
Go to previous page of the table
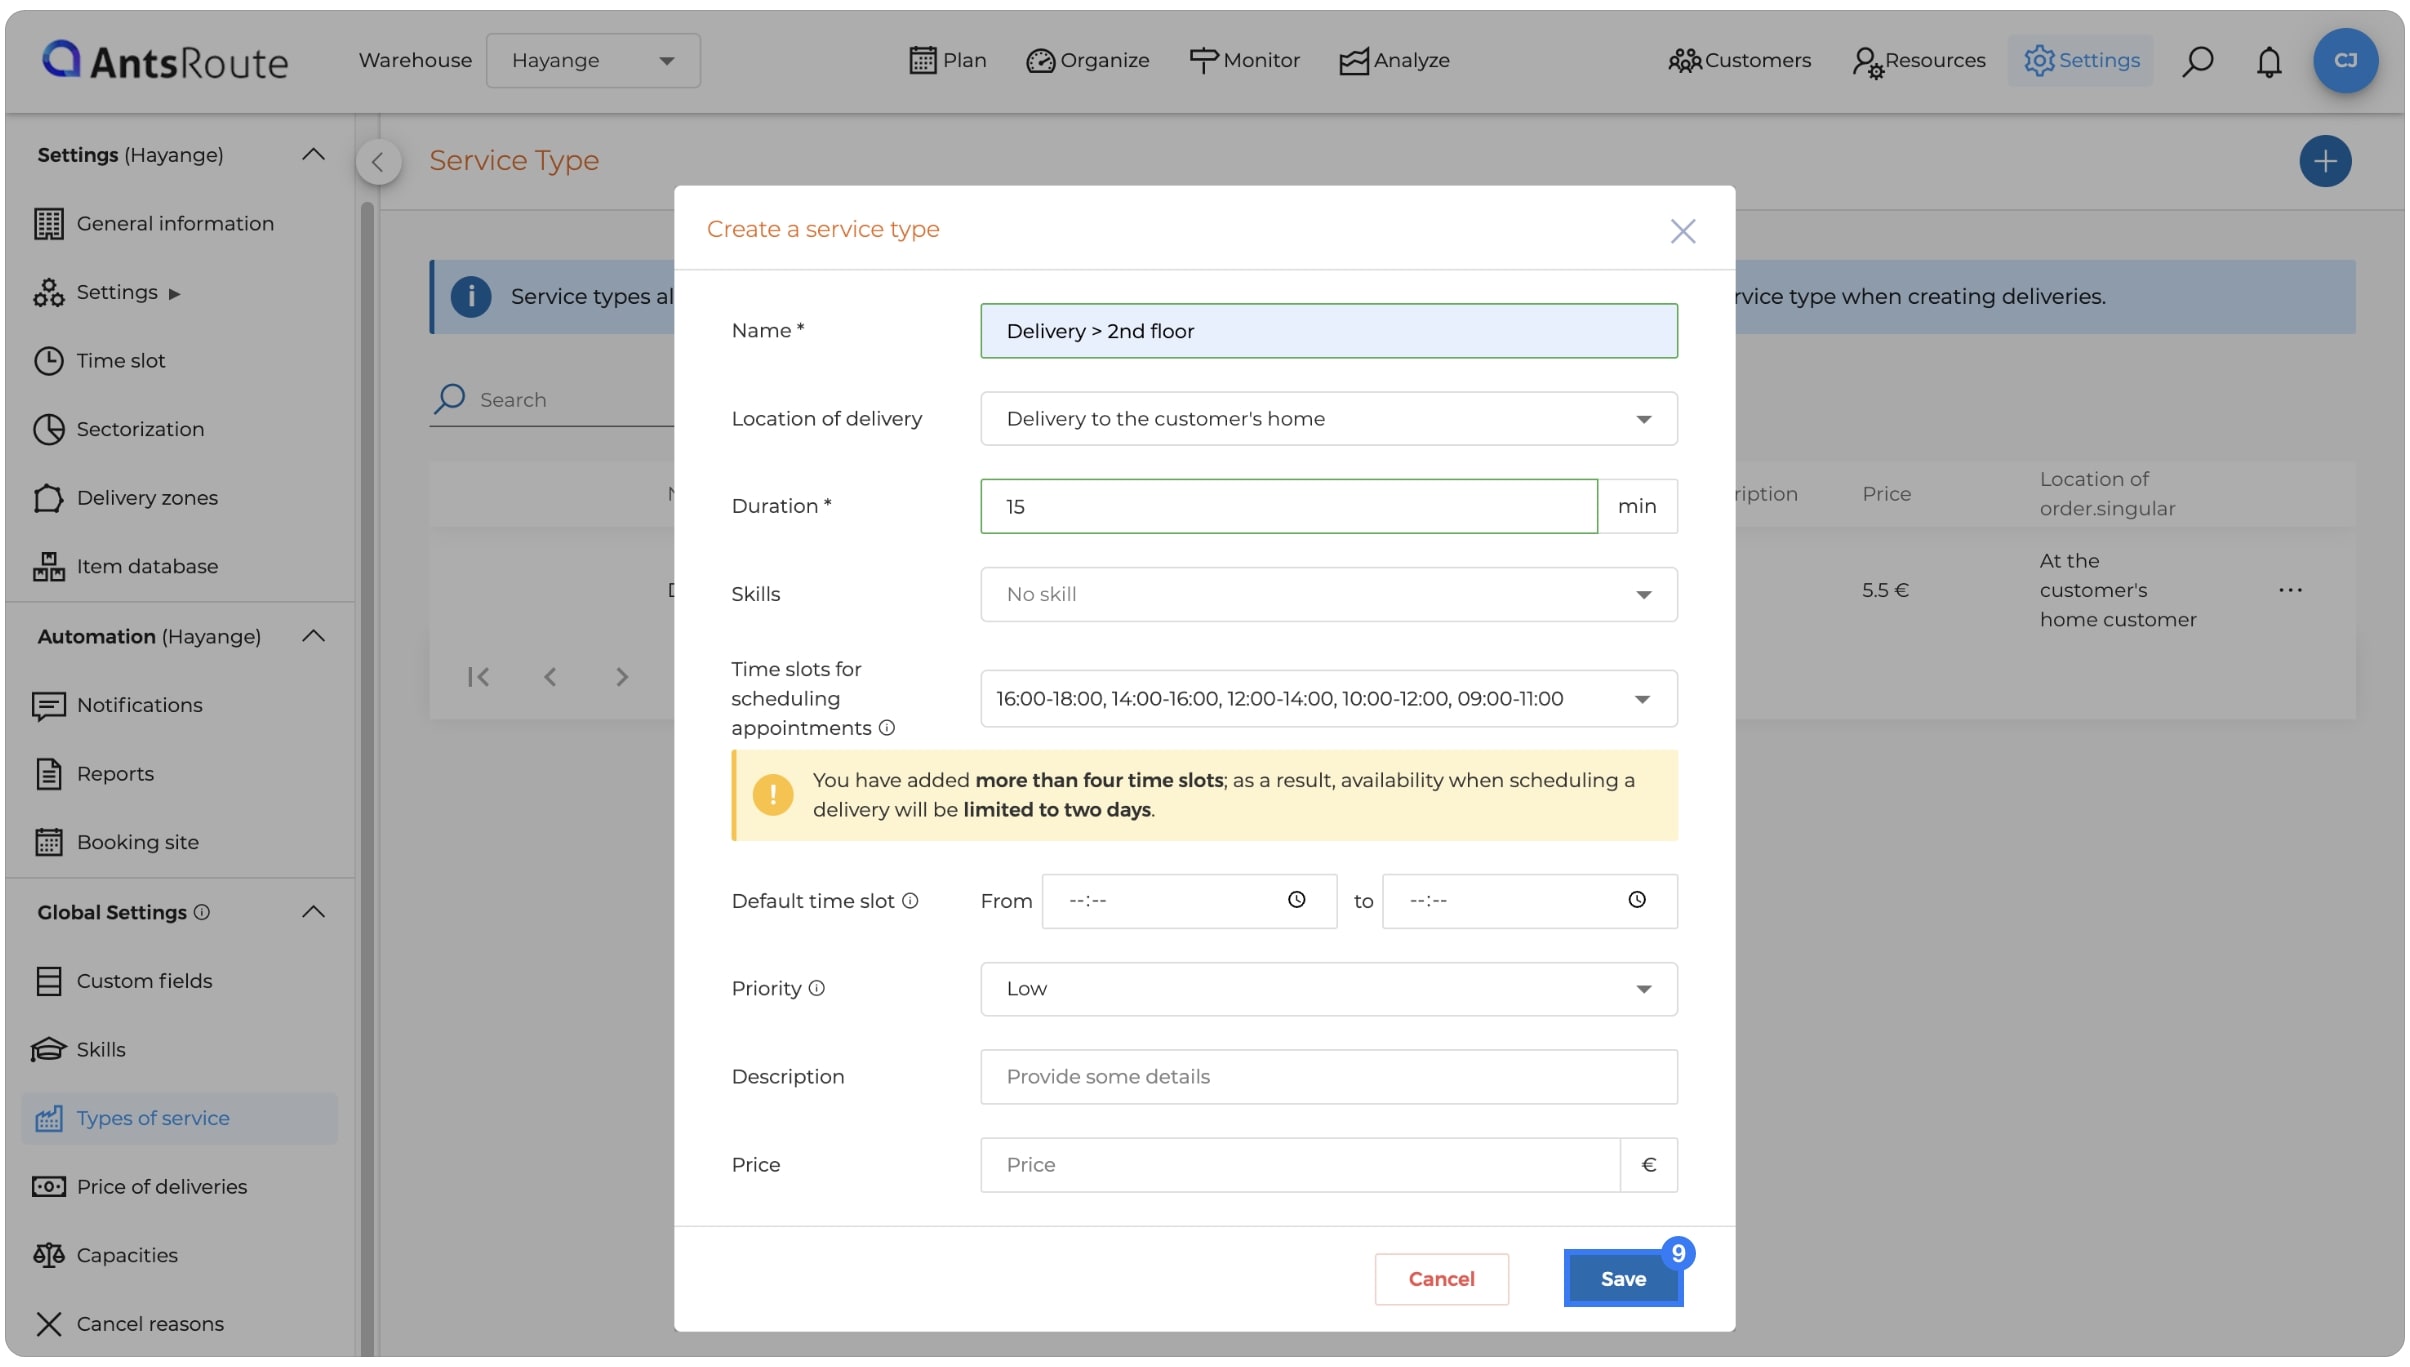tap(550, 677)
